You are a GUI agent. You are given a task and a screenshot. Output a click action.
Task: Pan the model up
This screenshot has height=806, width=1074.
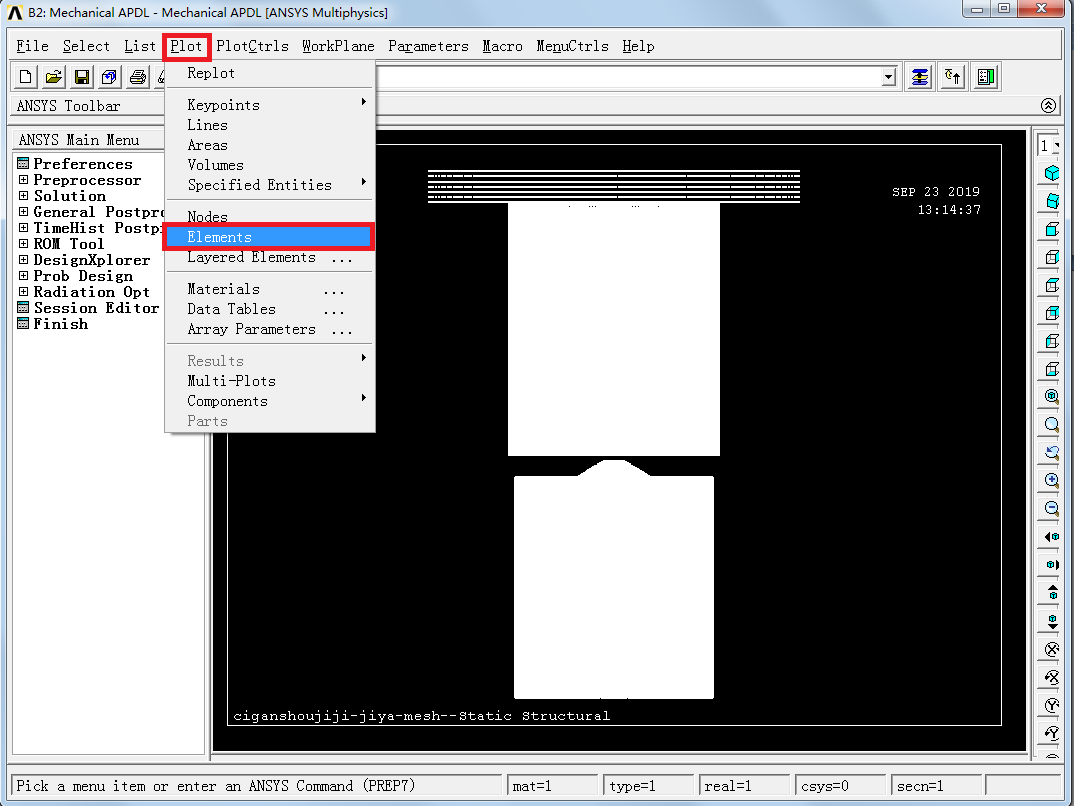(x=1051, y=593)
